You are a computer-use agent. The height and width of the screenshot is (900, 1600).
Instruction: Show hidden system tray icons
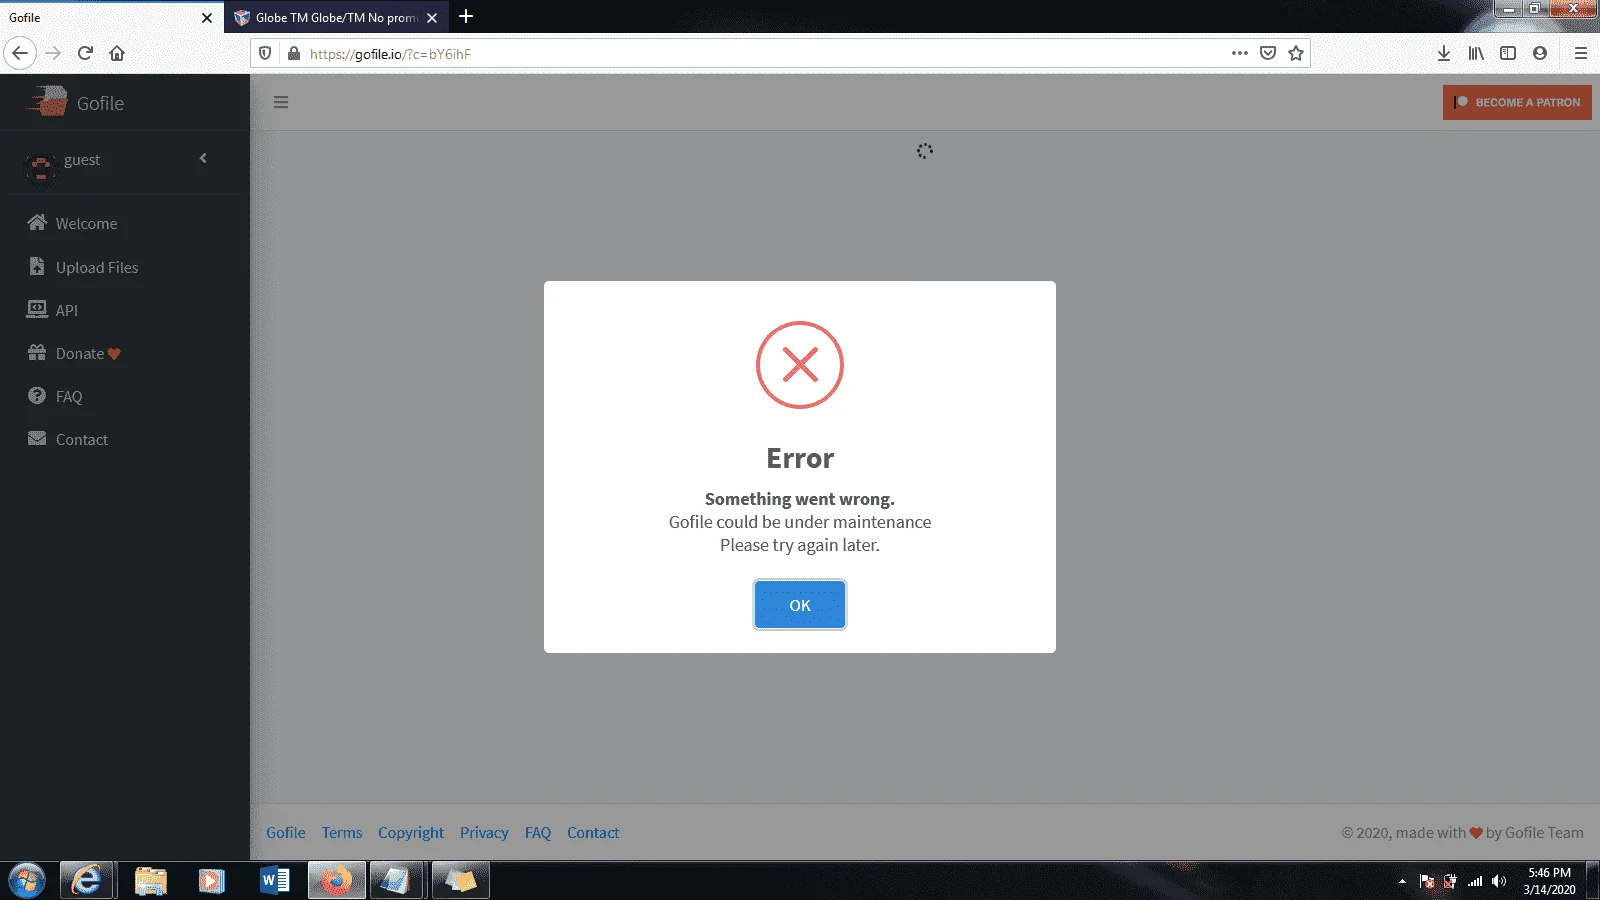[x=1402, y=881]
